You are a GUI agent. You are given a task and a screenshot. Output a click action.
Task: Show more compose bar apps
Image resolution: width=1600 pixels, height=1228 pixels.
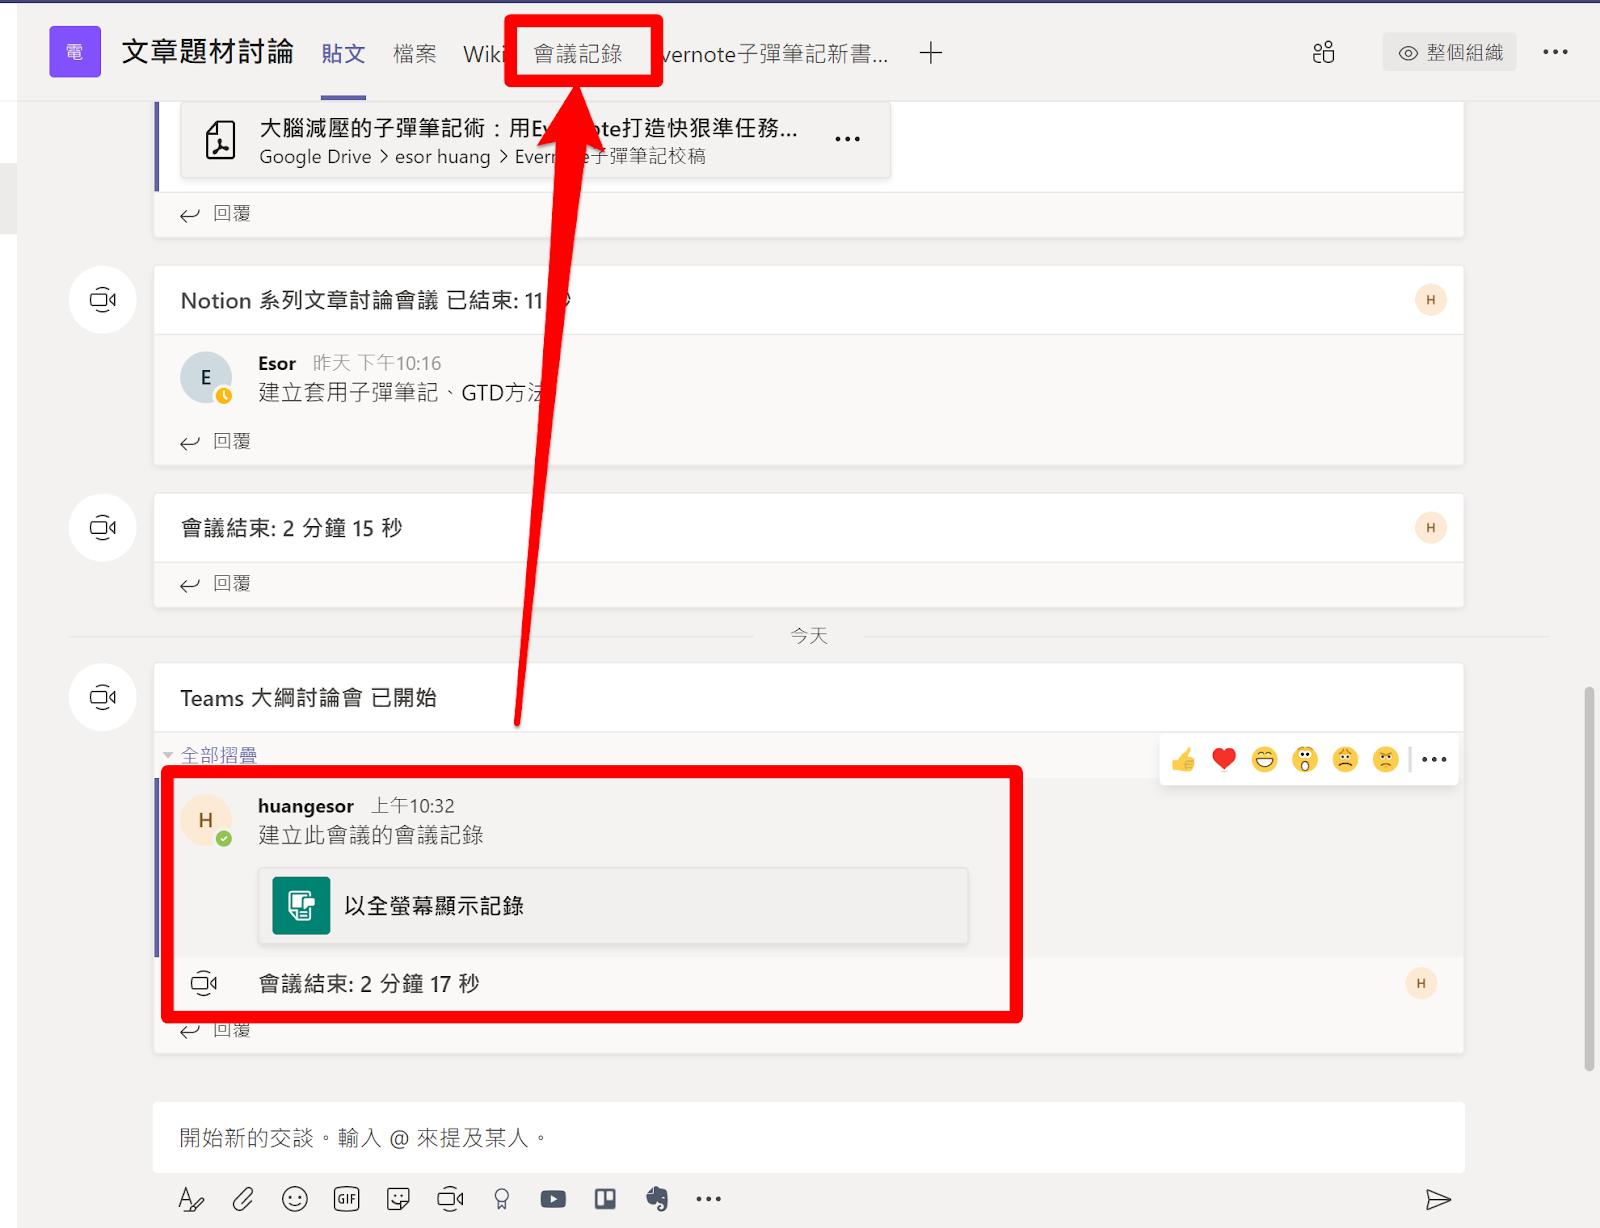[709, 1199]
